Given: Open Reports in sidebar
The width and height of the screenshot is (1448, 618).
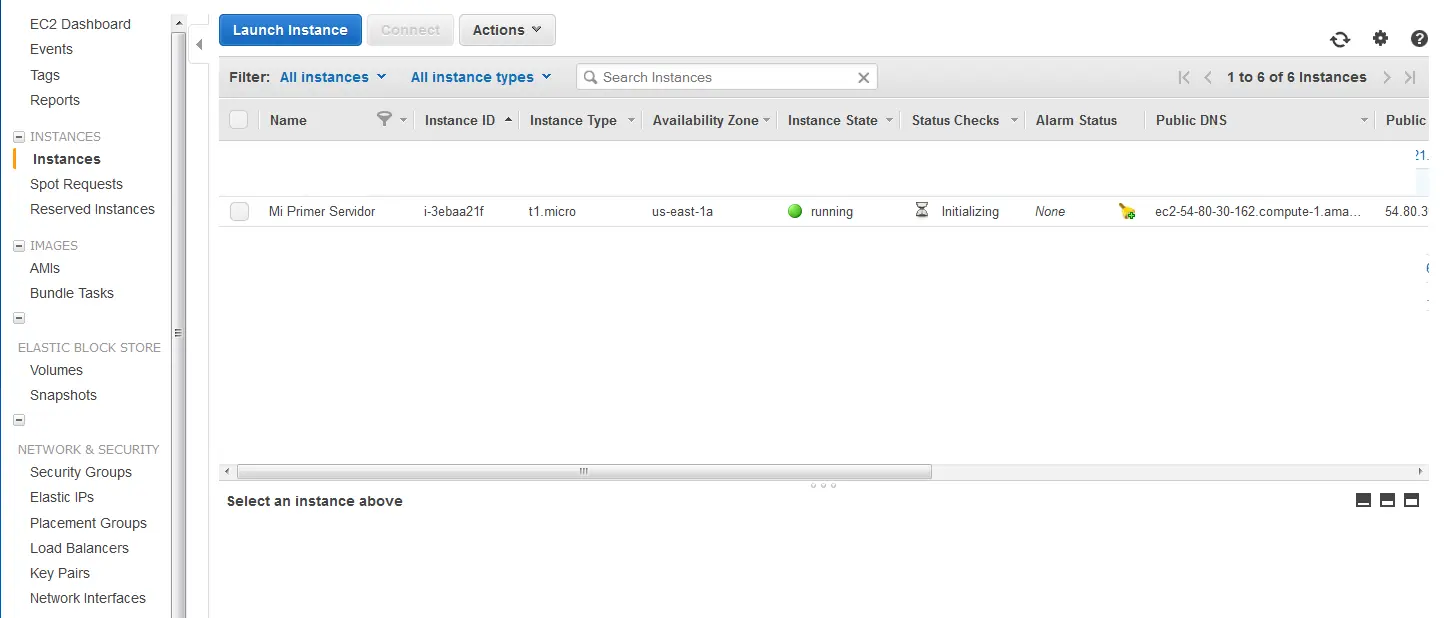Looking at the screenshot, I should [x=55, y=100].
